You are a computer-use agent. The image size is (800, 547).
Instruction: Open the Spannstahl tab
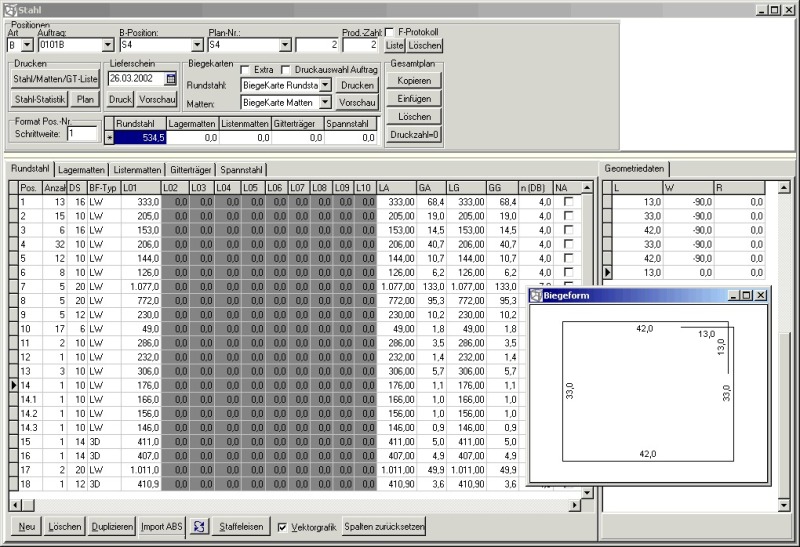click(241, 170)
